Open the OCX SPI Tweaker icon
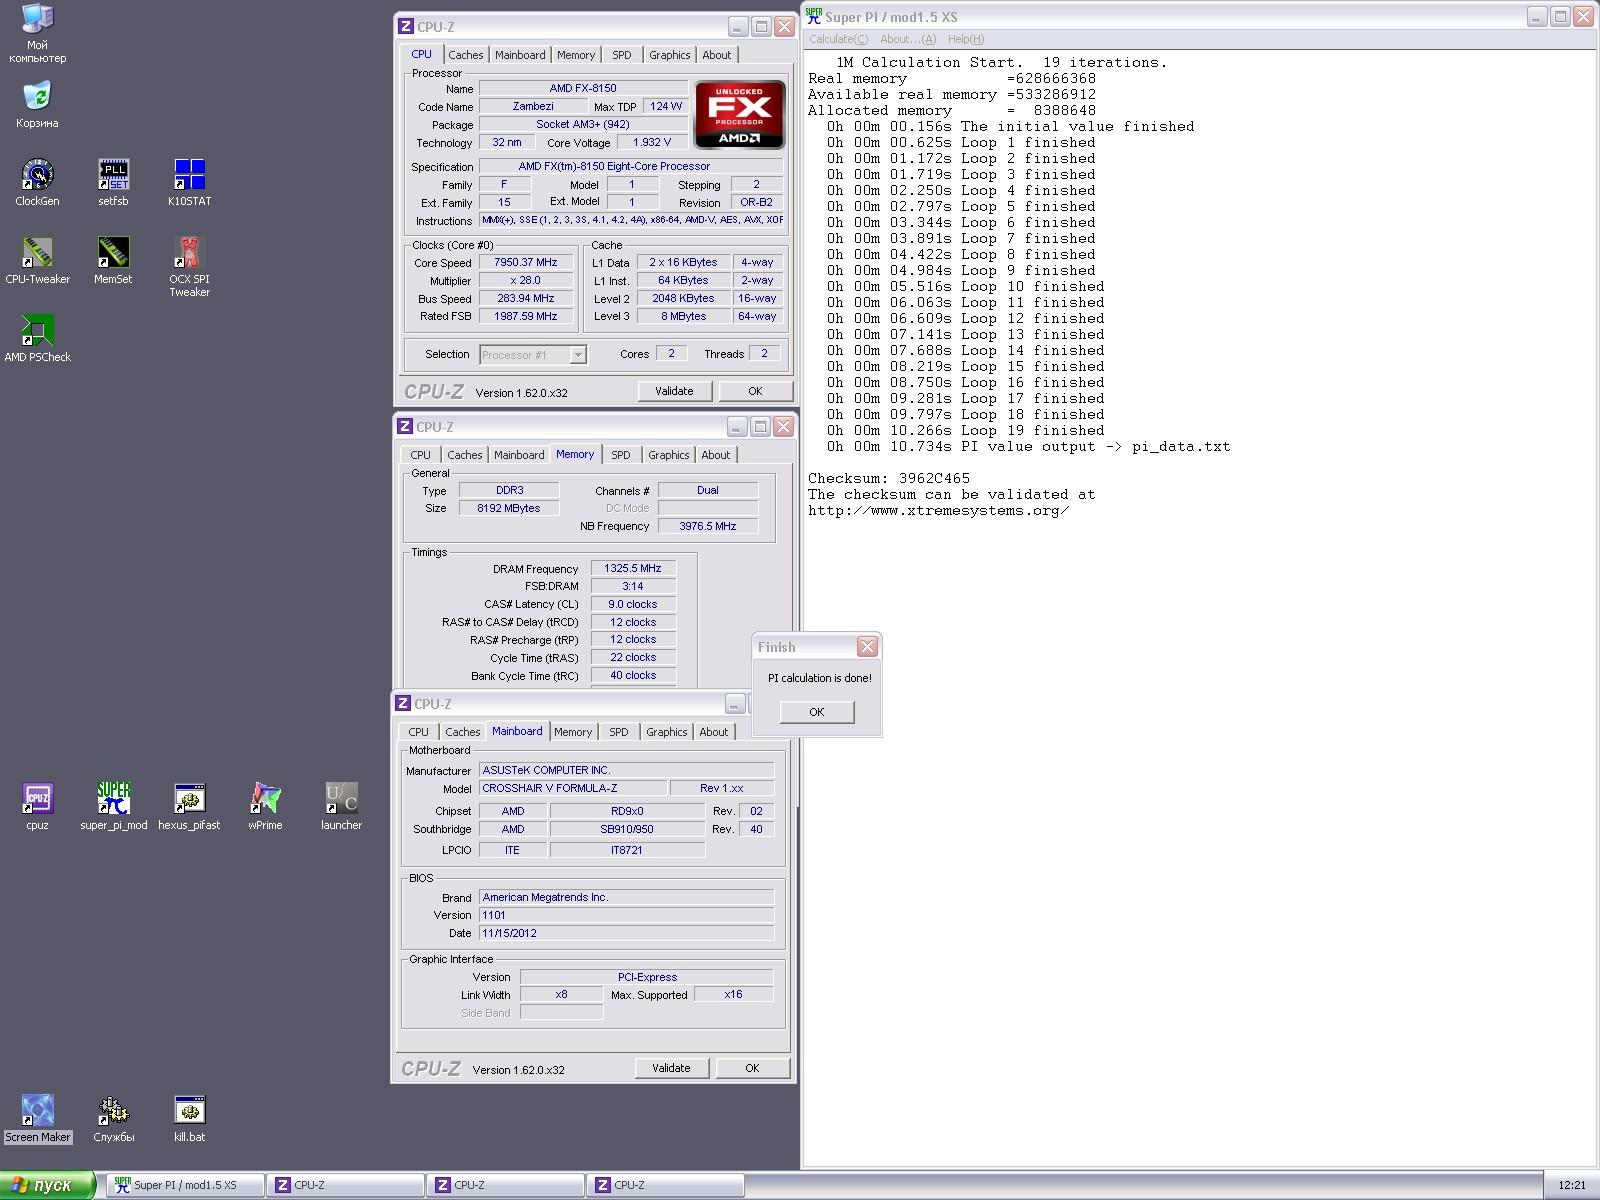 coord(189,266)
